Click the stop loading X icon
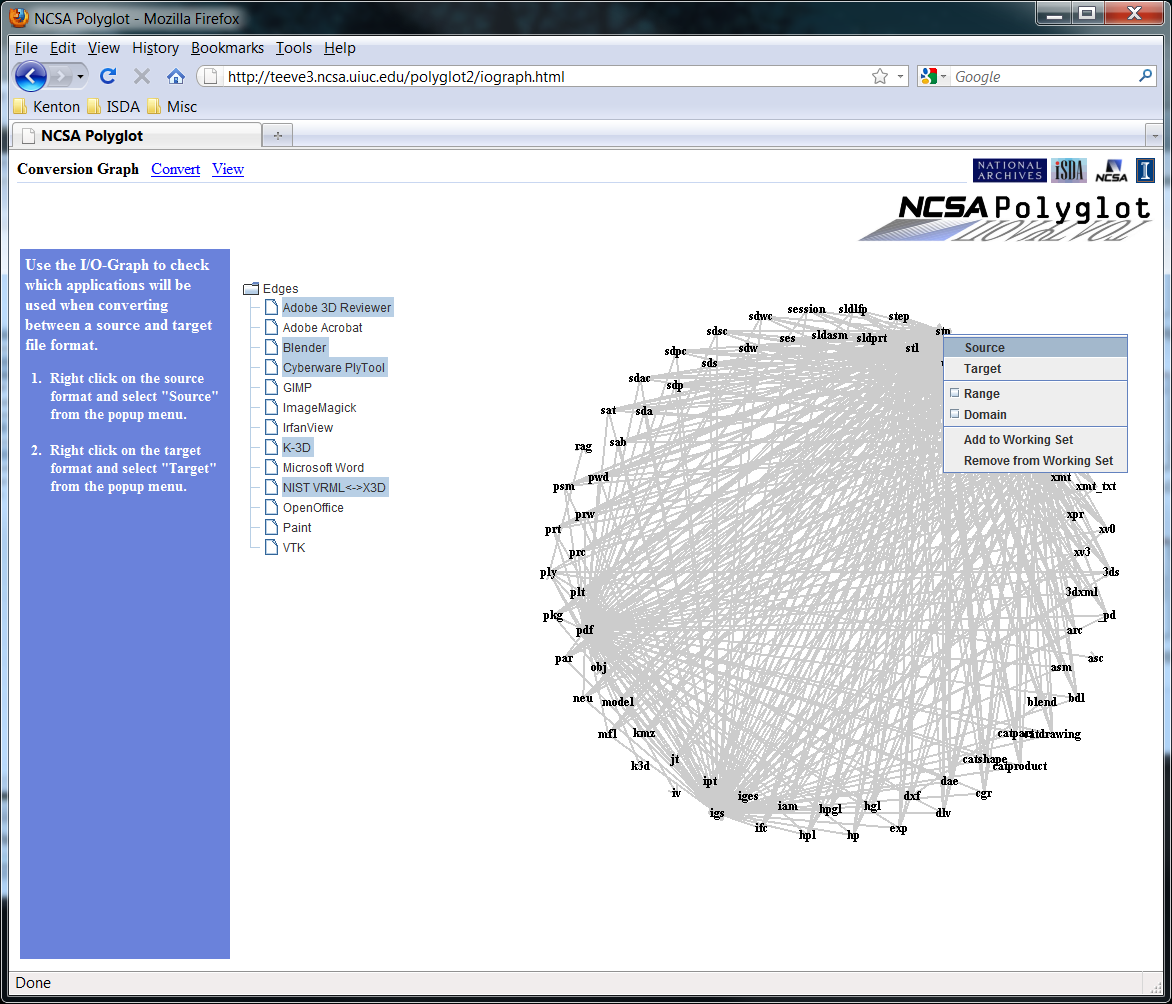The width and height of the screenshot is (1172, 1004). (x=142, y=76)
